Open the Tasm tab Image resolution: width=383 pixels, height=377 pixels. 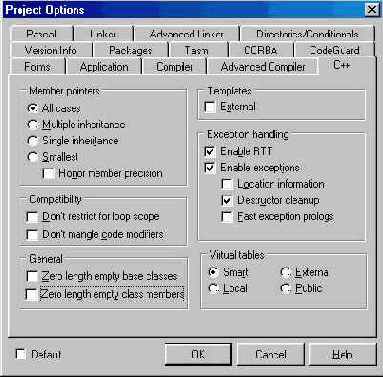coord(197,50)
